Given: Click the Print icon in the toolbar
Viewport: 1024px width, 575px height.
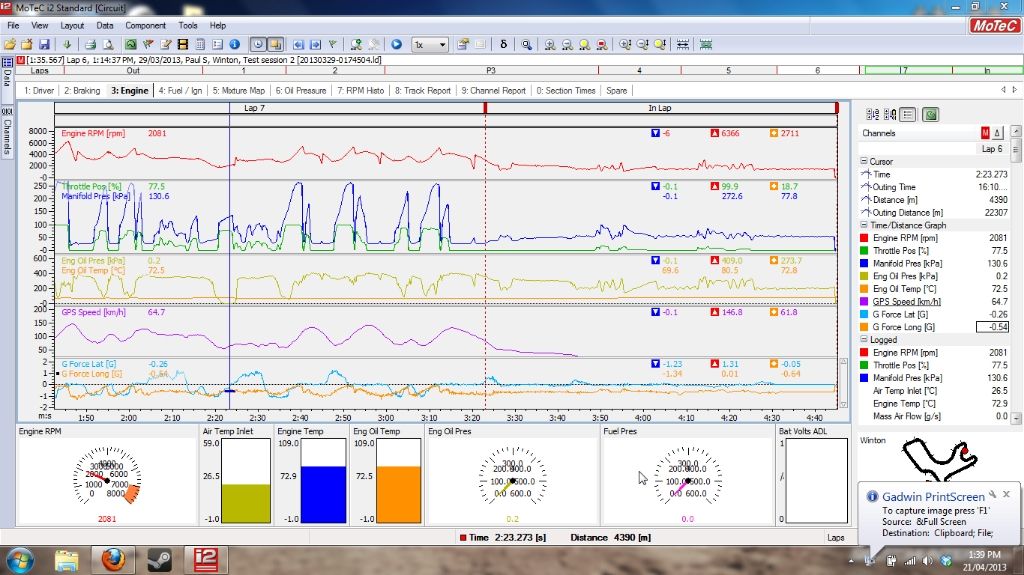Looking at the screenshot, I should (x=89, y=44).
